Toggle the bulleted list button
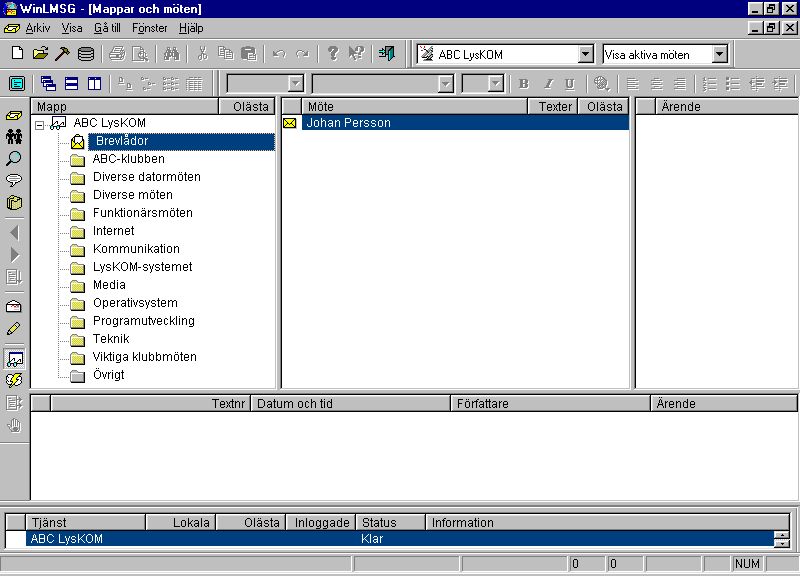 tap(733, 84)
